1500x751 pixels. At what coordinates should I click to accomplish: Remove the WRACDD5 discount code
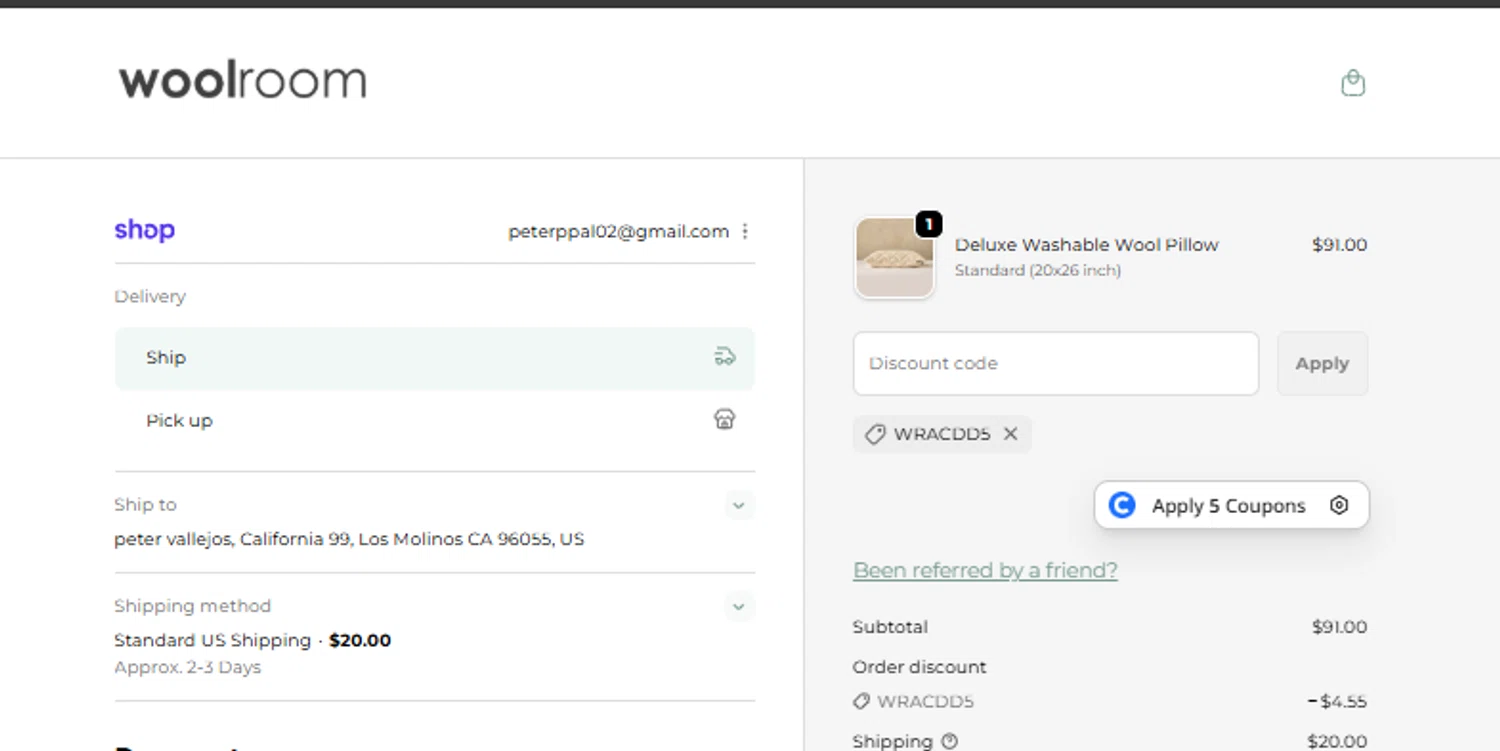tap(1011, 434)
